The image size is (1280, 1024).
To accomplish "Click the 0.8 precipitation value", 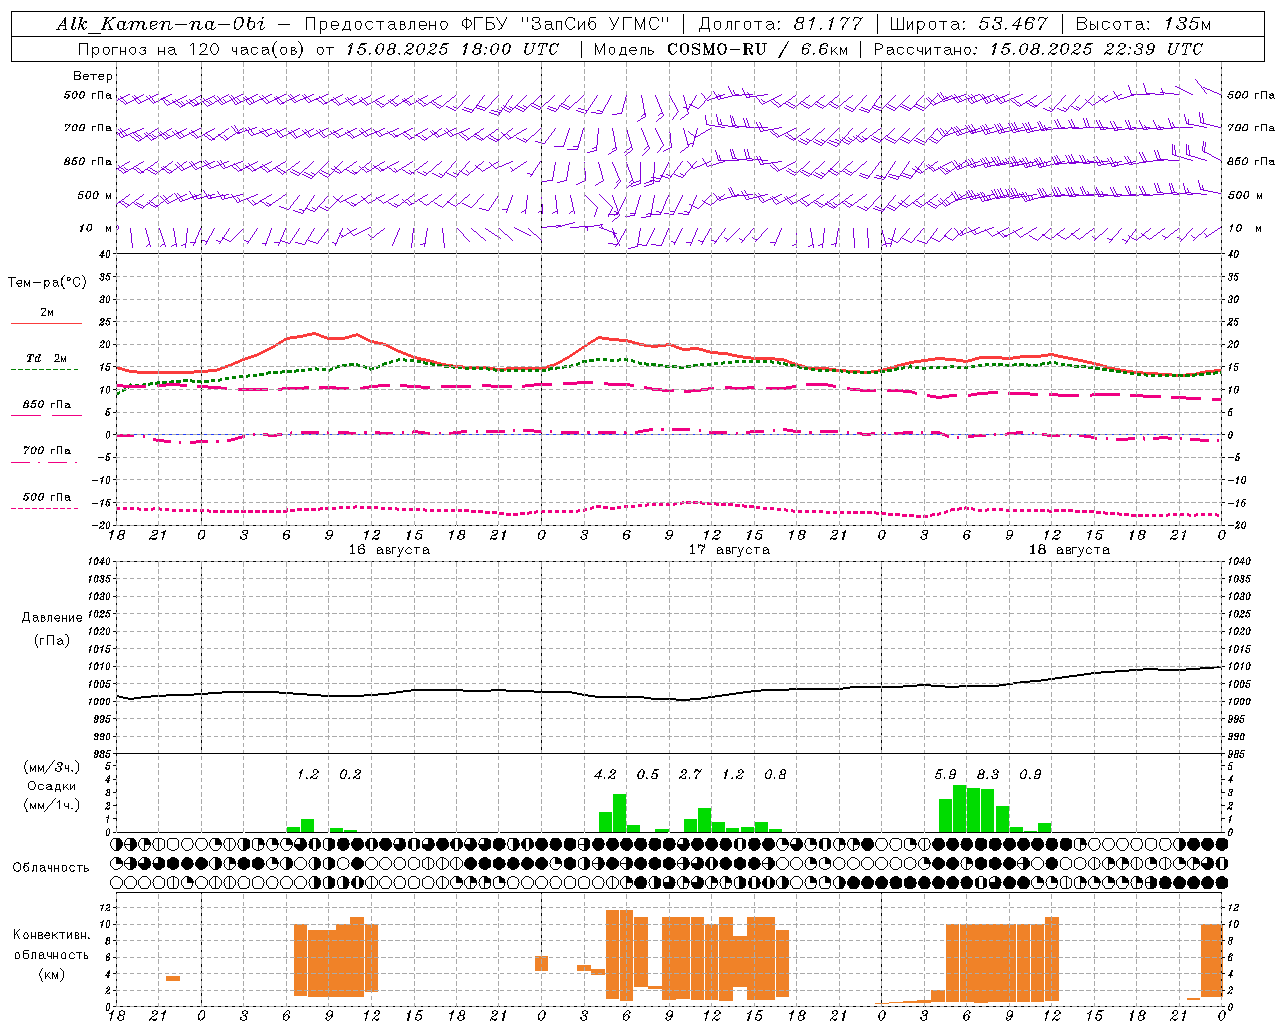I will pos(775,774).
